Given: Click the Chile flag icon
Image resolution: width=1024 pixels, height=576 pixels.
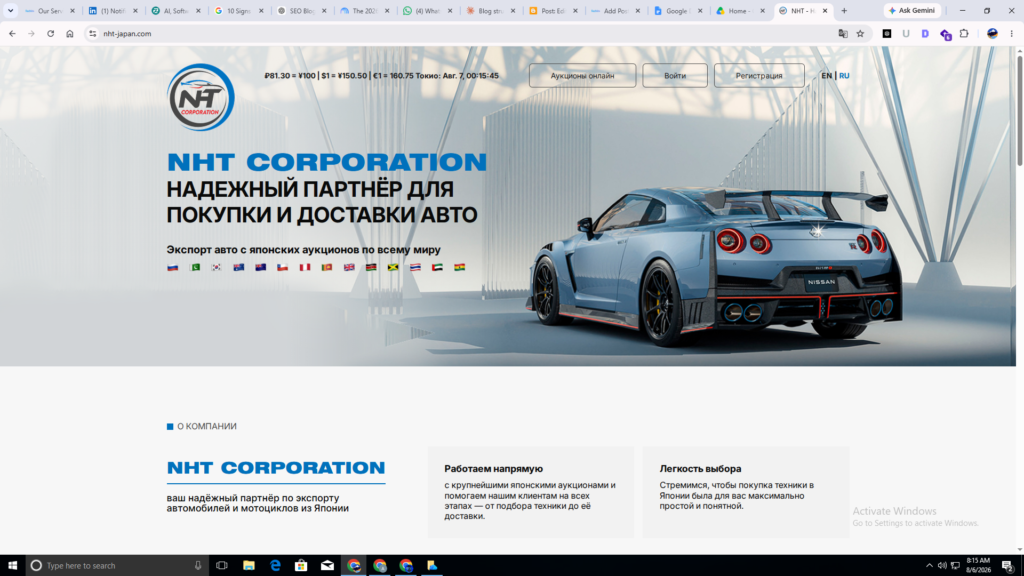Looking at the screenshot, I should click(283, 267).
